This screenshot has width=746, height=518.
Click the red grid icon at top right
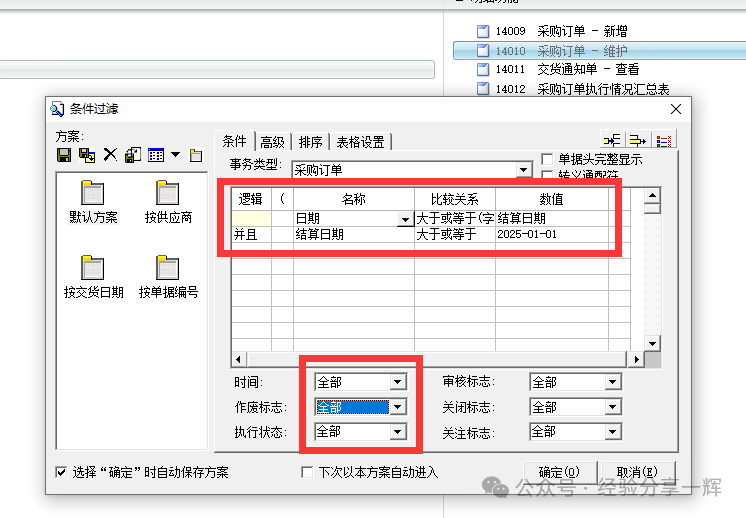coord(664,140)
